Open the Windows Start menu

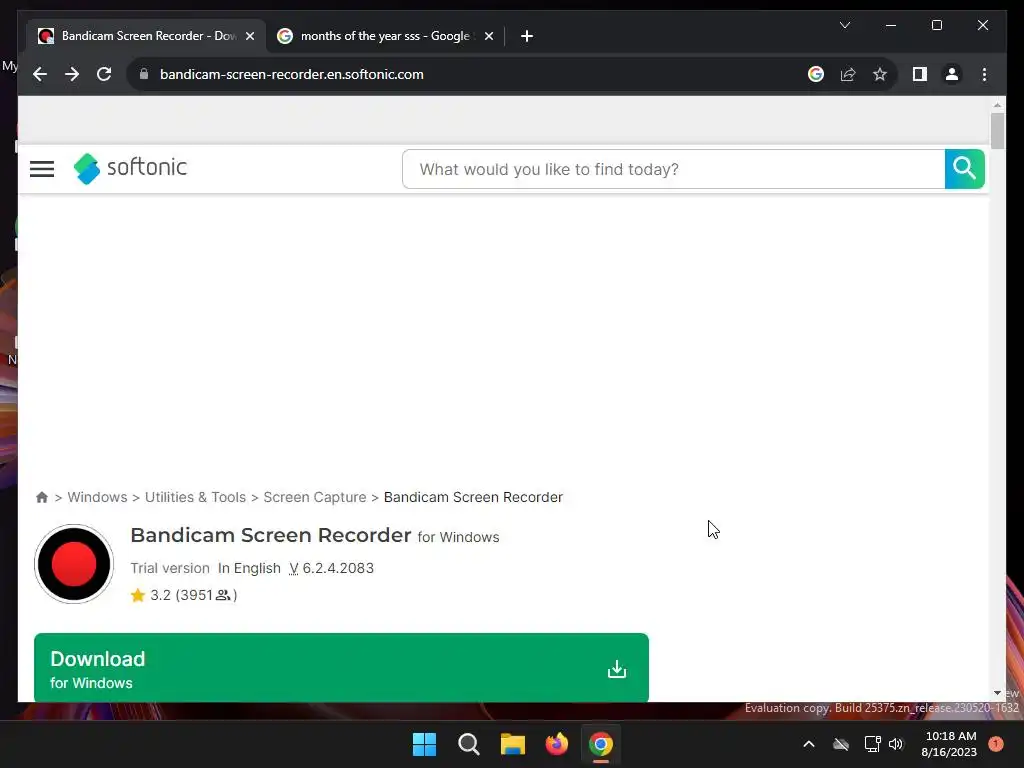click(x=424, y=744)
